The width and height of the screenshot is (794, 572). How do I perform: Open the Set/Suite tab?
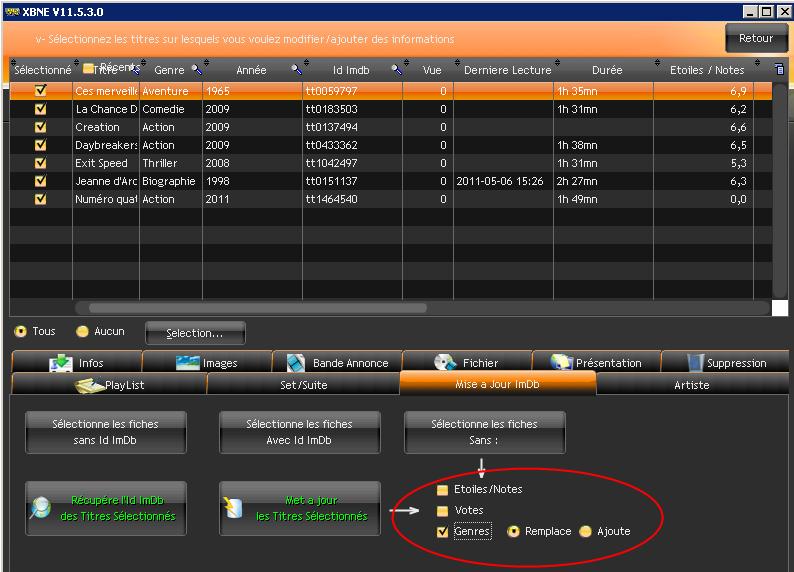tap(303, 384)
